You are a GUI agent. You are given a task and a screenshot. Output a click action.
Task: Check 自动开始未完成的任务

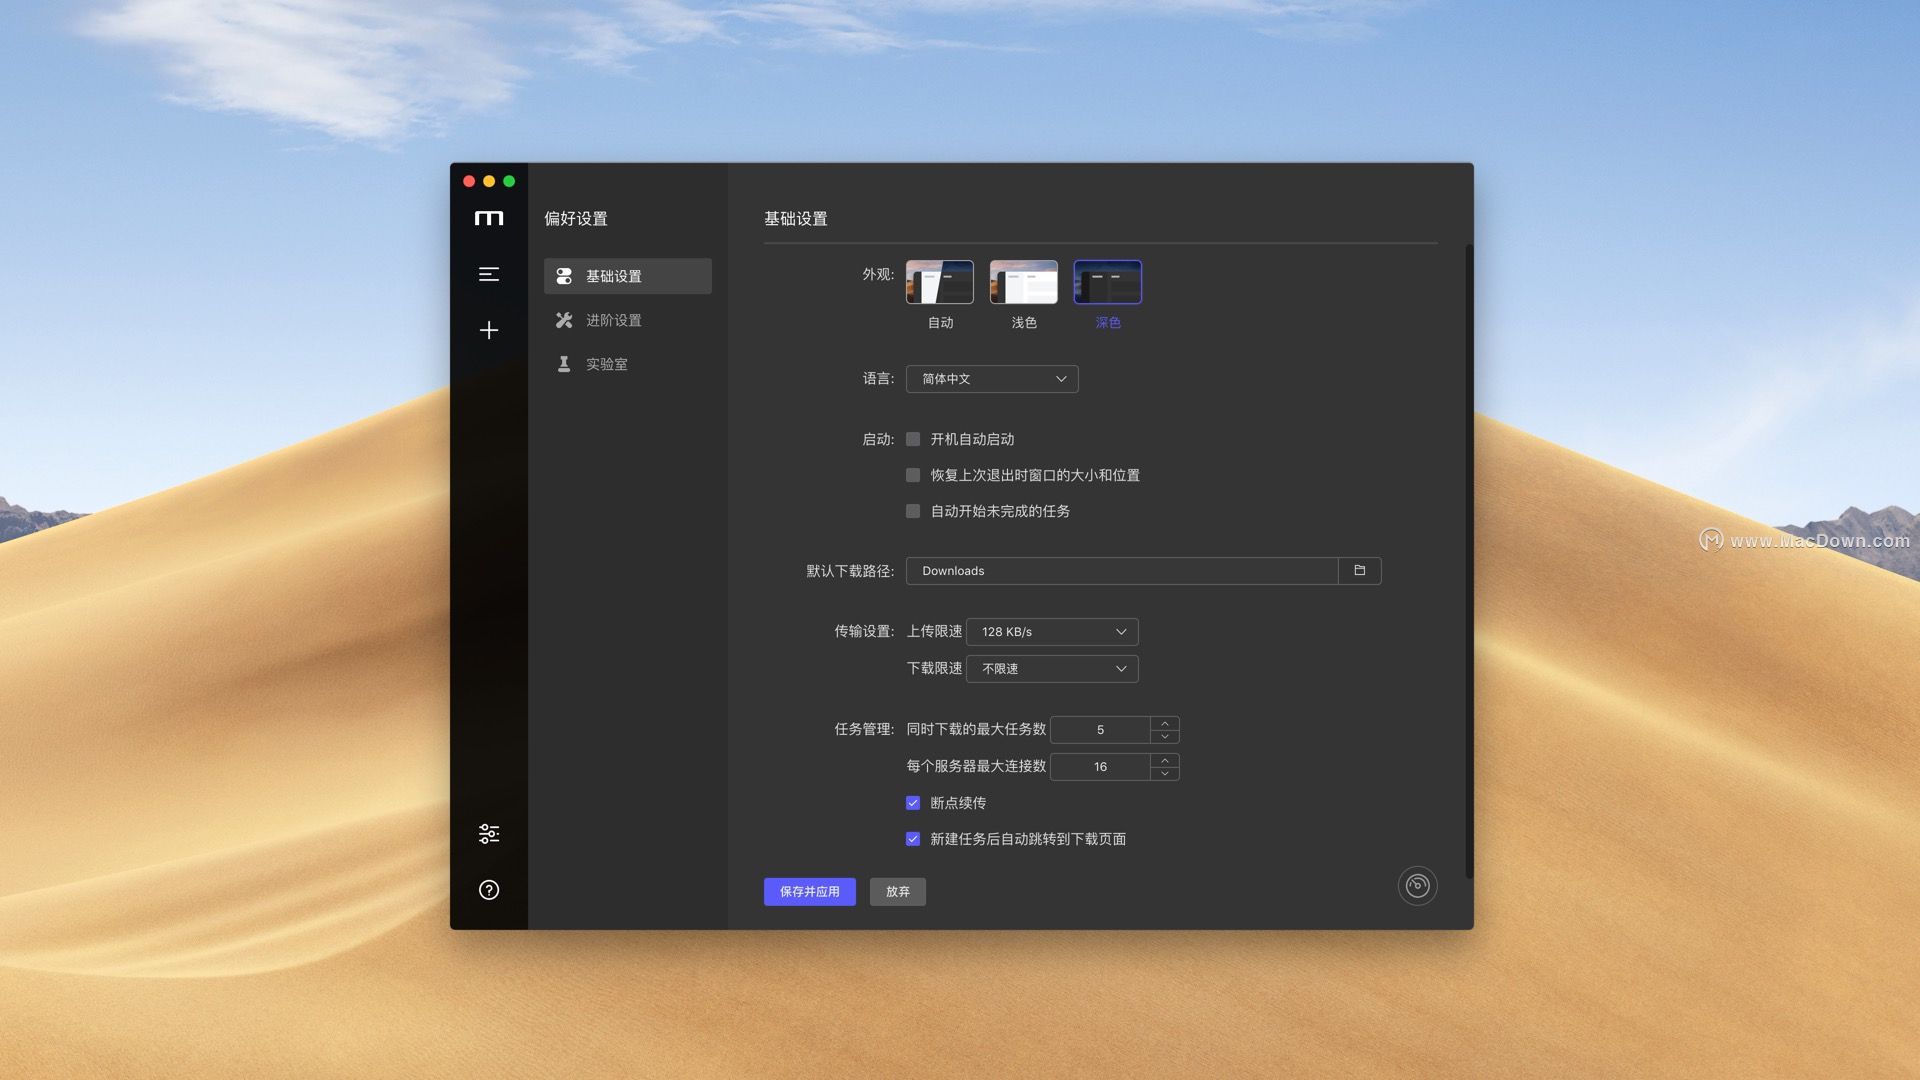coord(912,511)
